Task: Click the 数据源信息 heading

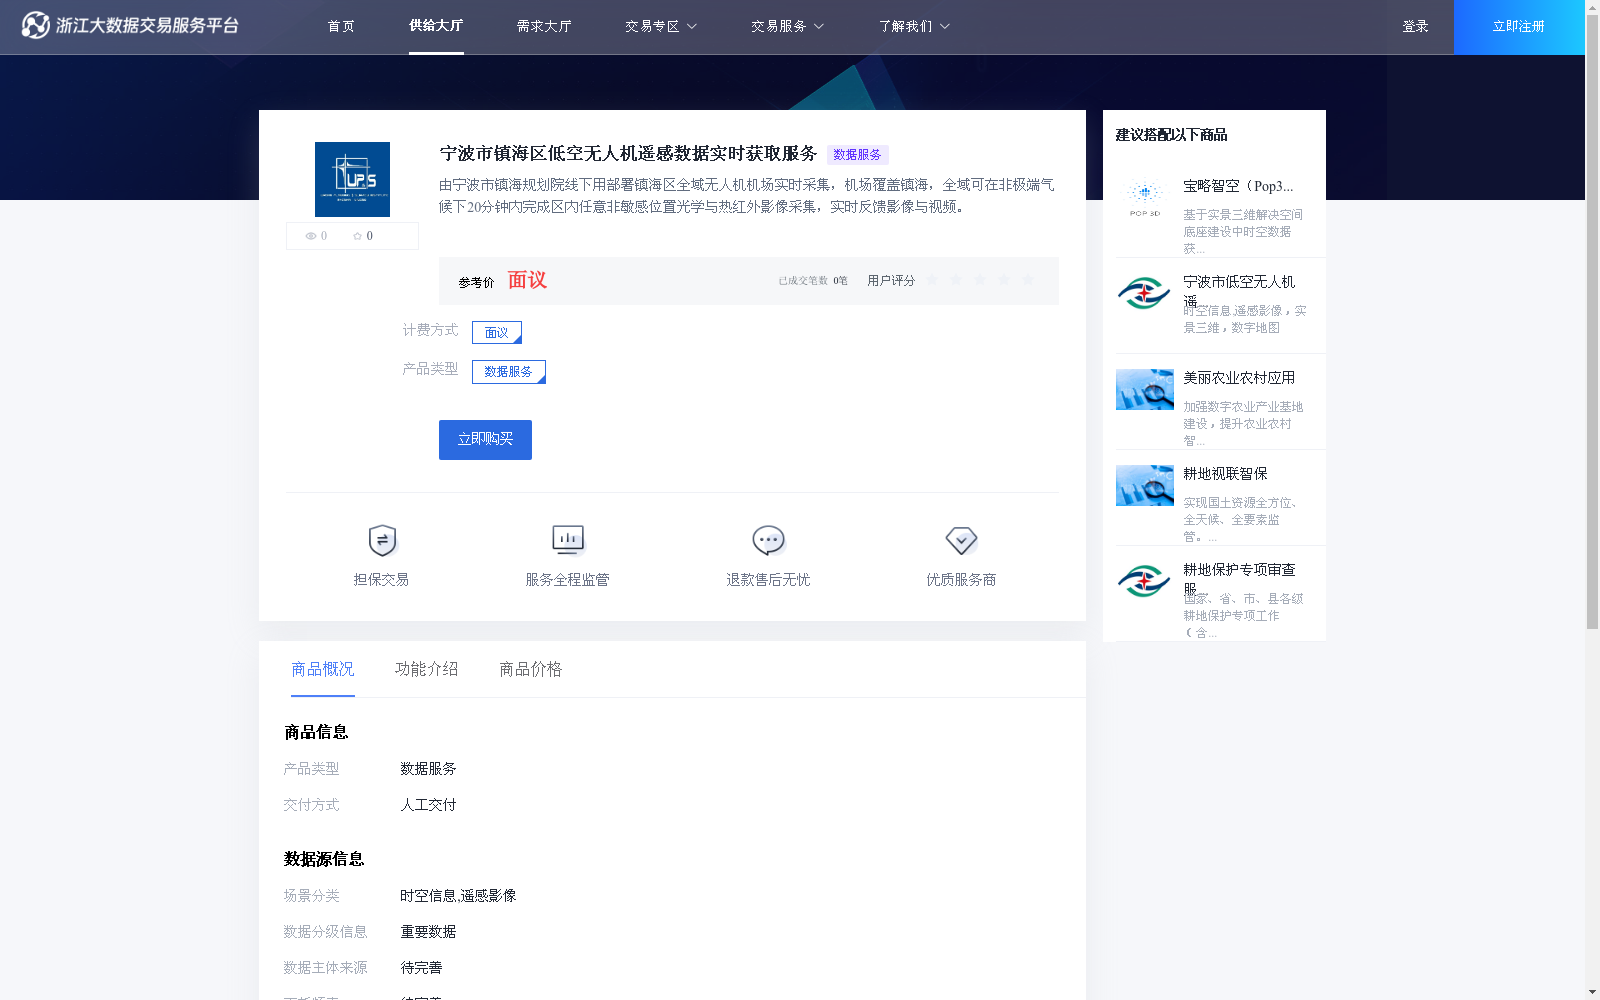Action: 324,859
